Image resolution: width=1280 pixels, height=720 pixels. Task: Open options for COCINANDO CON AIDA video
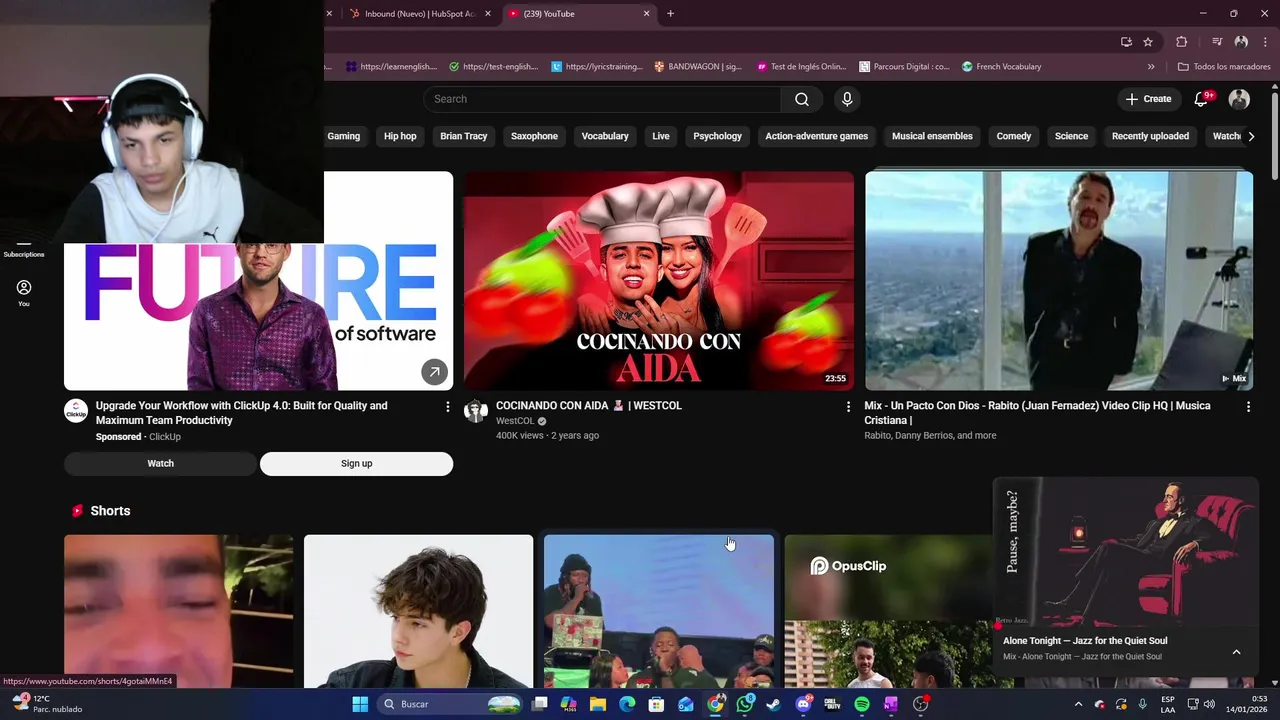point(848,407)
